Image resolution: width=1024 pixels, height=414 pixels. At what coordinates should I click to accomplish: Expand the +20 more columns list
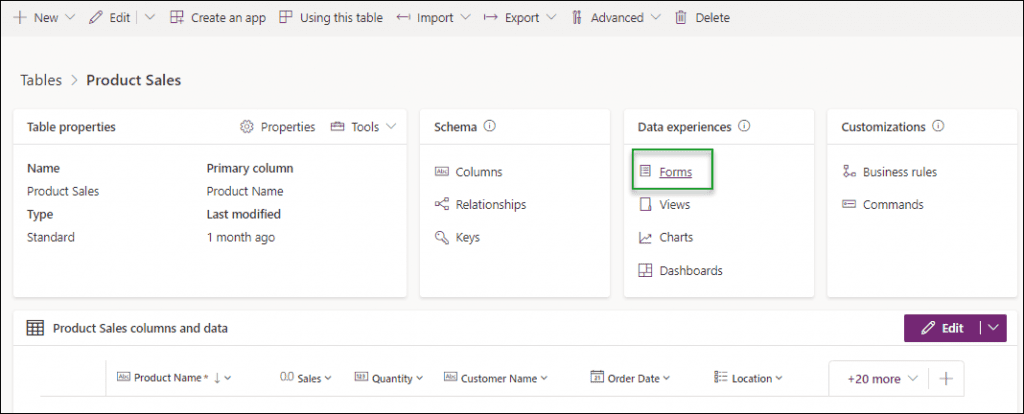[882, 379]
